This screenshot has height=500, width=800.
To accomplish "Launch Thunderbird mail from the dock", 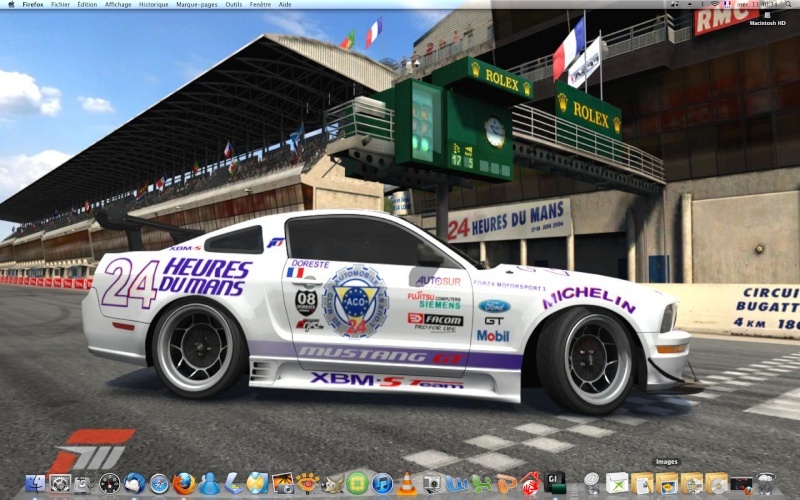I will (x=134, y=483).
